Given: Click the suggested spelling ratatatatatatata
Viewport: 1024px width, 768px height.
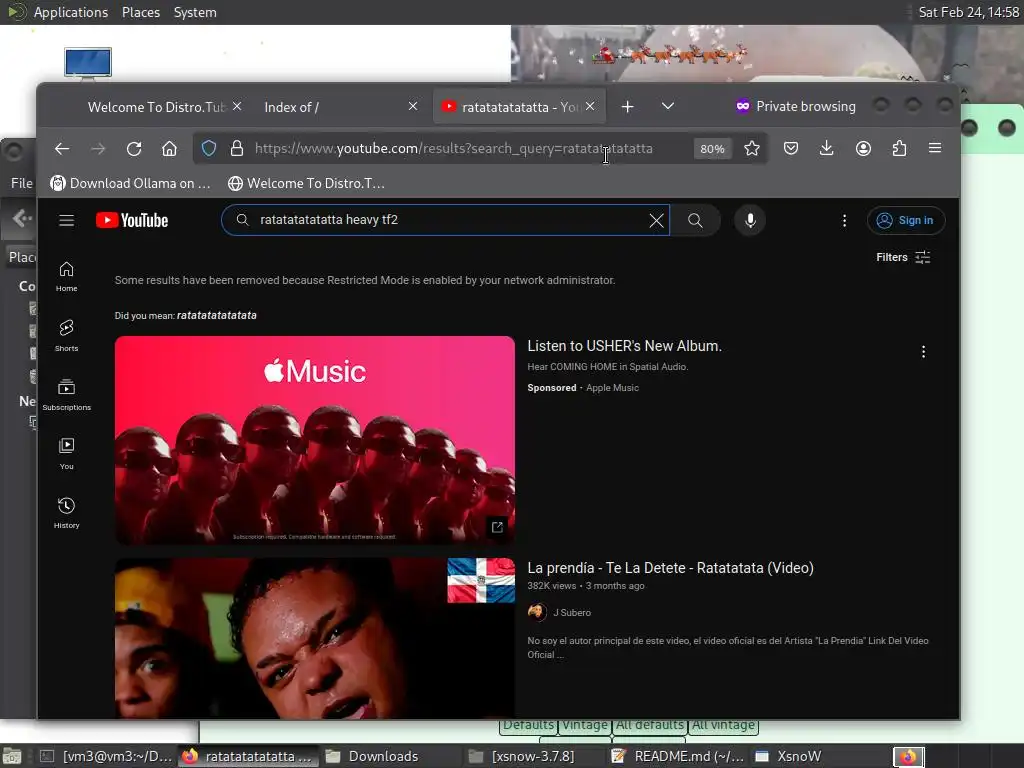Looking at the screenshot, I should coord(217,315).
